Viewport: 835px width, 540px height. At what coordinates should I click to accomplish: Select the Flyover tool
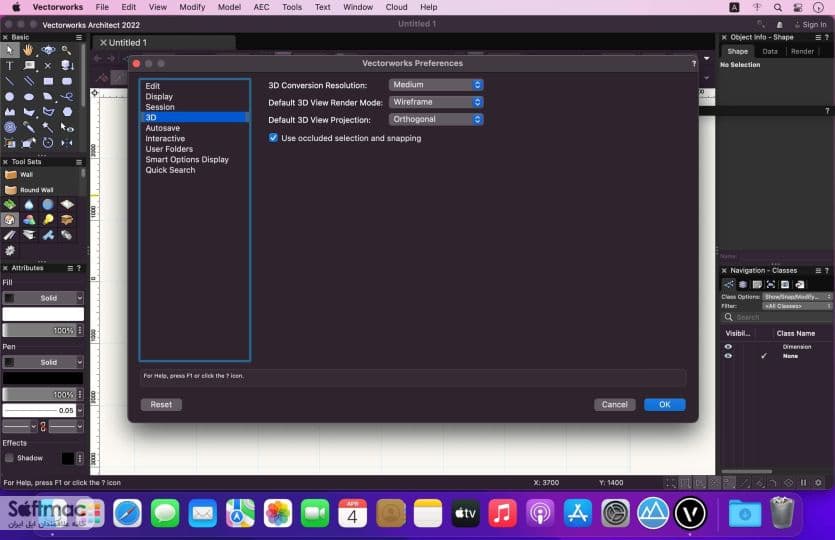click(48, 50)
